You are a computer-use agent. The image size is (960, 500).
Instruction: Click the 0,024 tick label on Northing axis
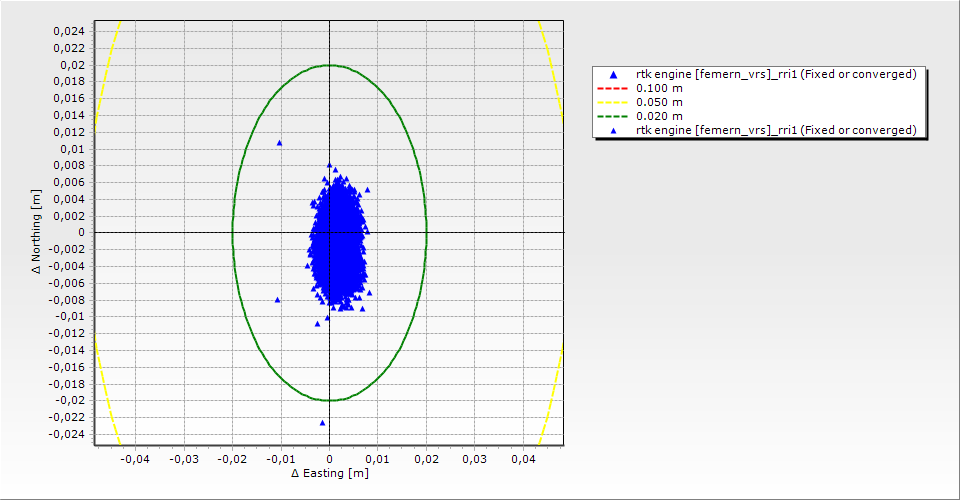68,31
